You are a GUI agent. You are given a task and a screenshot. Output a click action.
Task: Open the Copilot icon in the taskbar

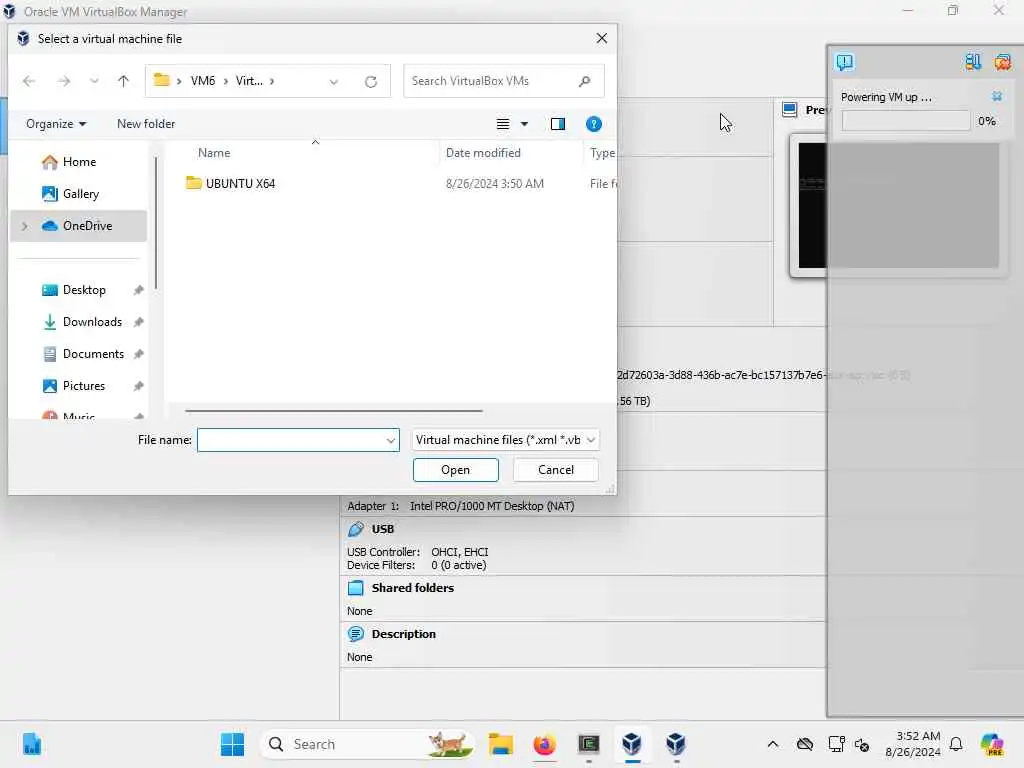click(992, 744)
